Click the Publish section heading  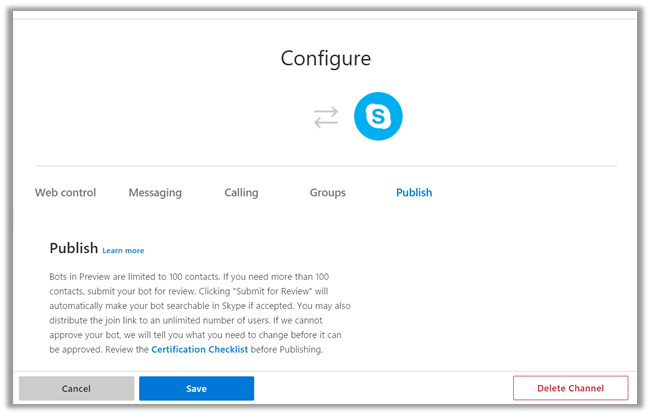pos(74,248)
